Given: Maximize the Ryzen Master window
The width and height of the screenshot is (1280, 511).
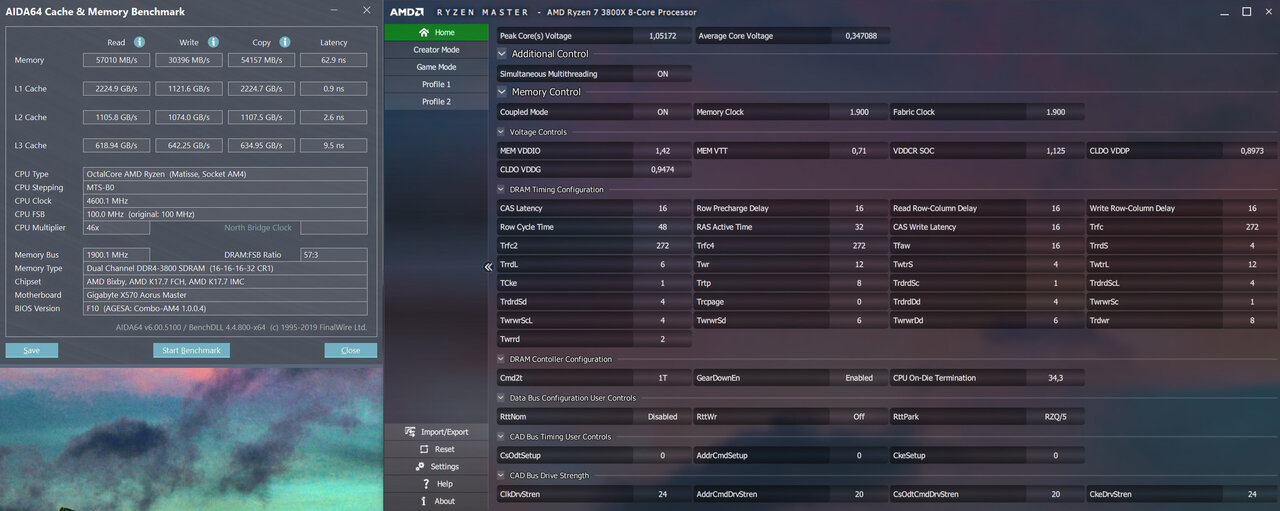Looking at the screenshot, I should (1246, 12).
